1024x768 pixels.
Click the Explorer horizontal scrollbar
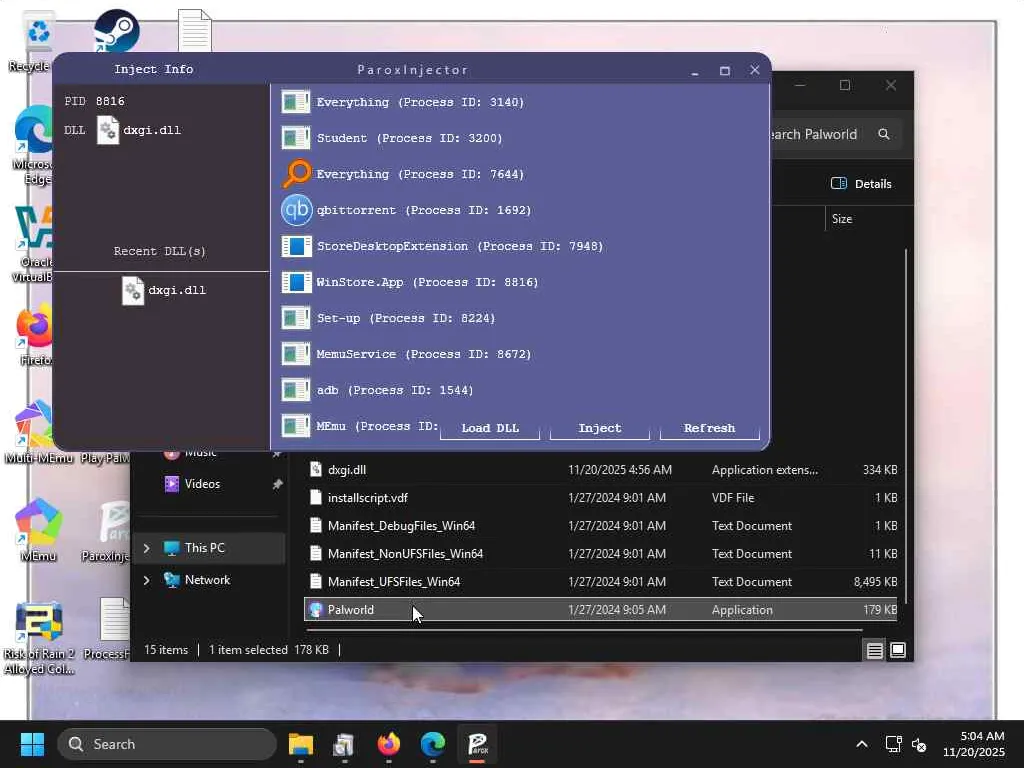pos(584,630)
